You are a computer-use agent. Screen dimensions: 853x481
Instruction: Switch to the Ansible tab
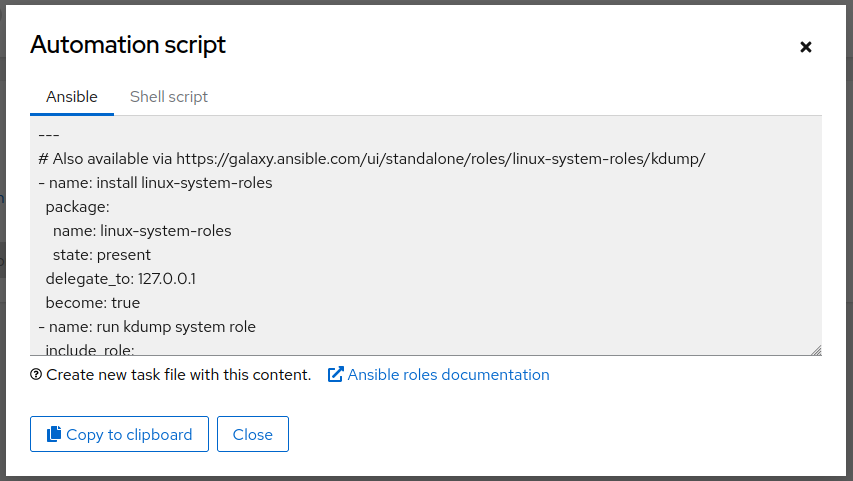[72, 97]
